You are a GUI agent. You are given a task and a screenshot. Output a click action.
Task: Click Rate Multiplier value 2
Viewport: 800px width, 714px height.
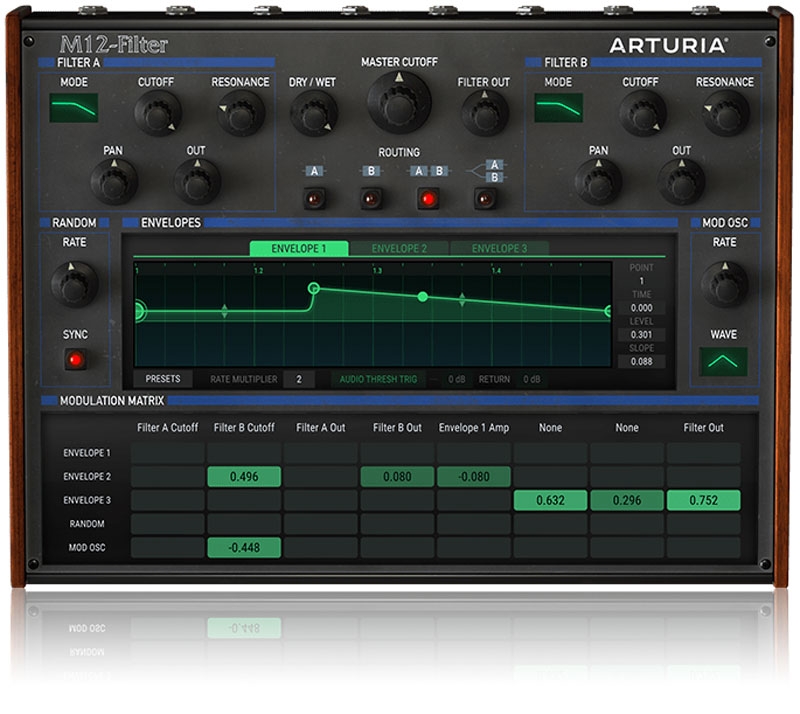click(x=299, y=379)
